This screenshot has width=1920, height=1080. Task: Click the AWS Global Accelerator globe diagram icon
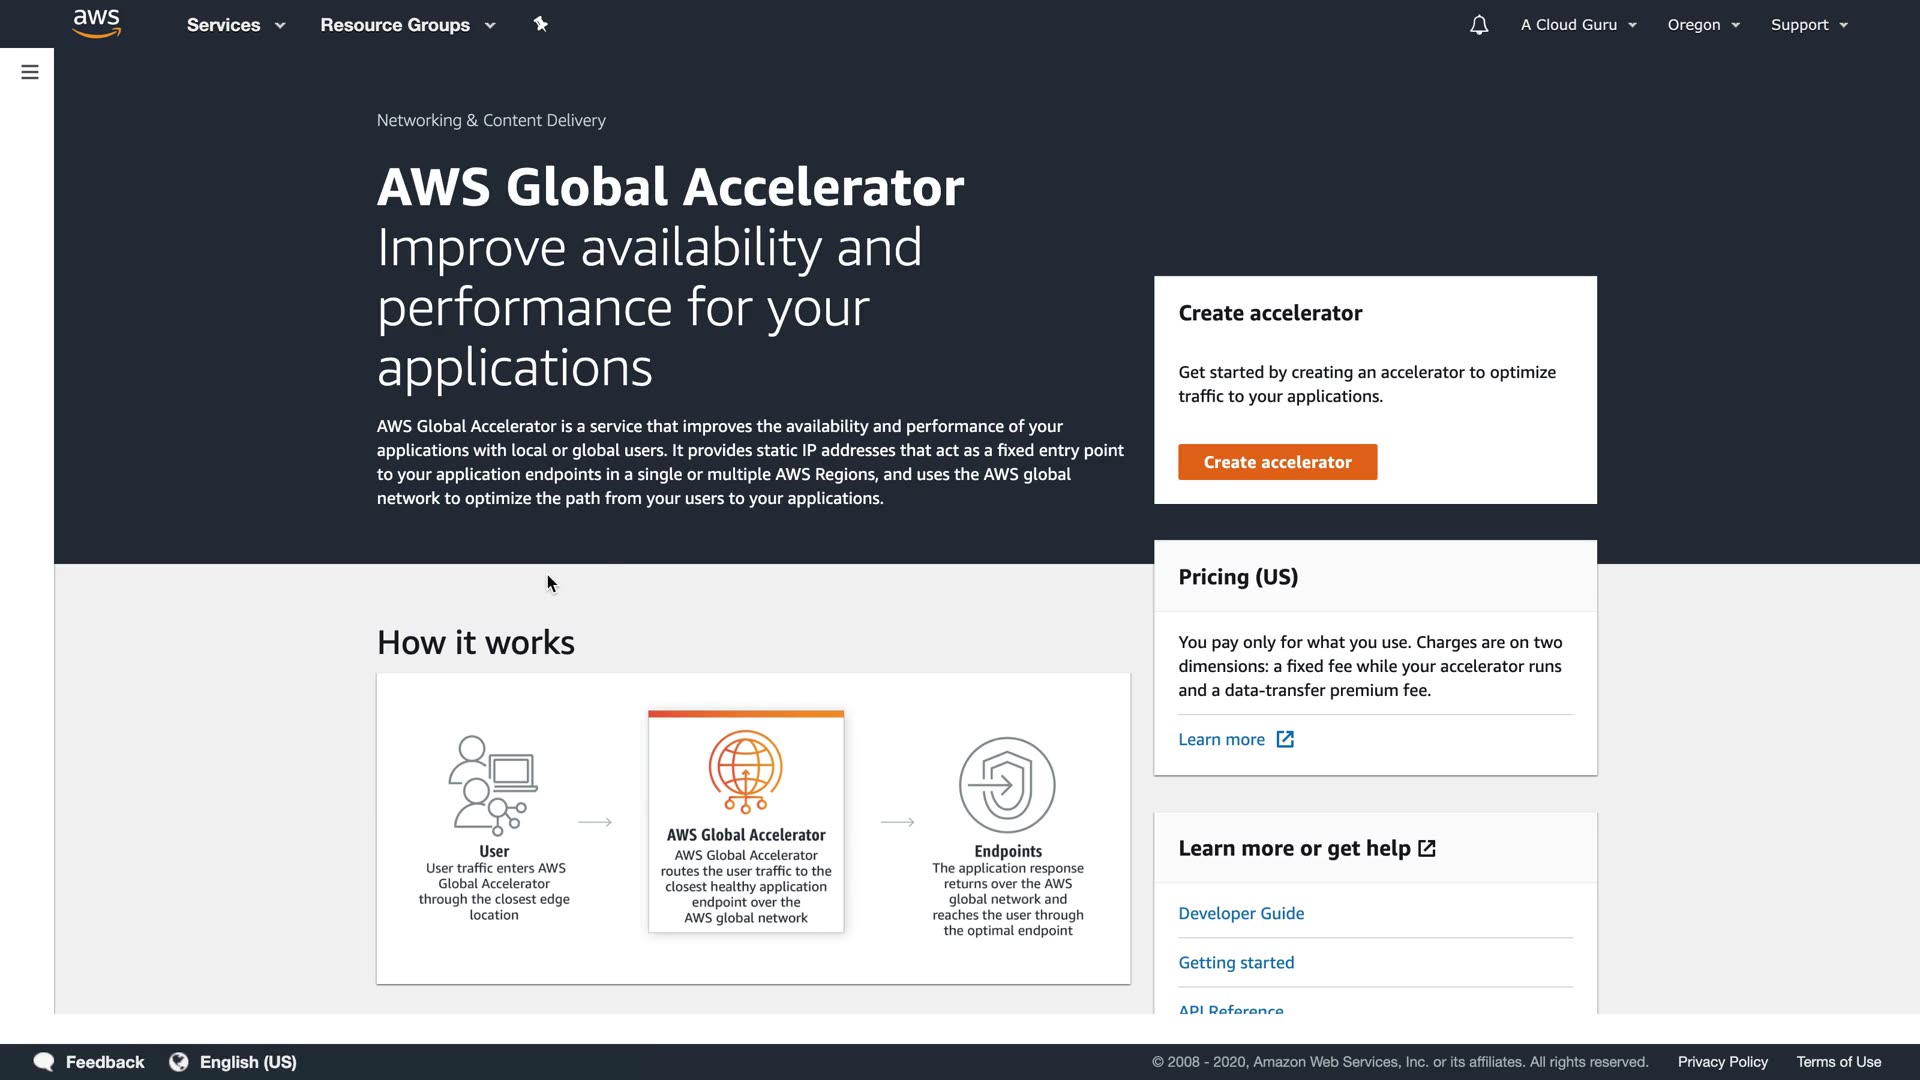point(746,771)
